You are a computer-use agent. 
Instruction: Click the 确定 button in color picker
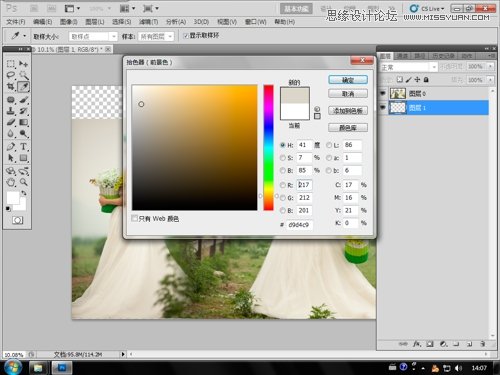(x=348, y=80)
